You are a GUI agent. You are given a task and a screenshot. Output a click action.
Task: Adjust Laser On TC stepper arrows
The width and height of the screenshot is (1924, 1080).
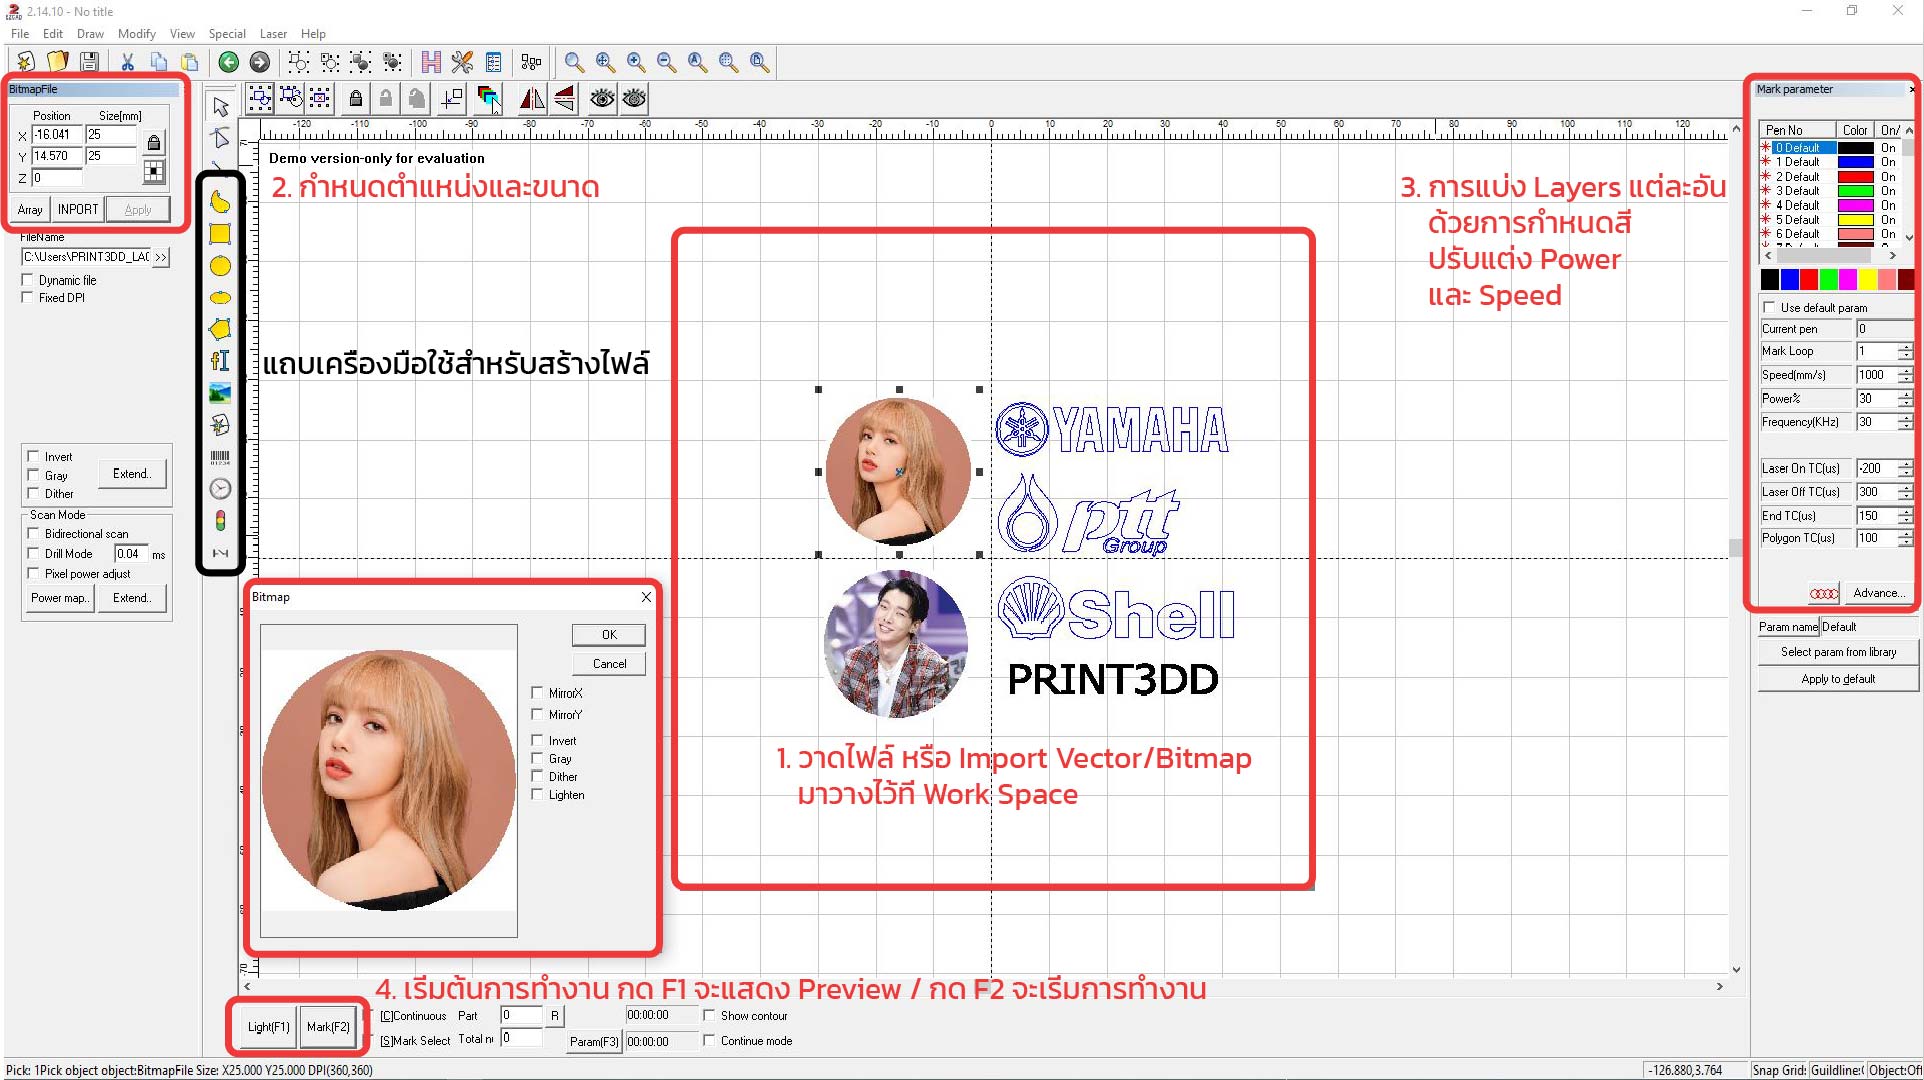[1906, 468]
